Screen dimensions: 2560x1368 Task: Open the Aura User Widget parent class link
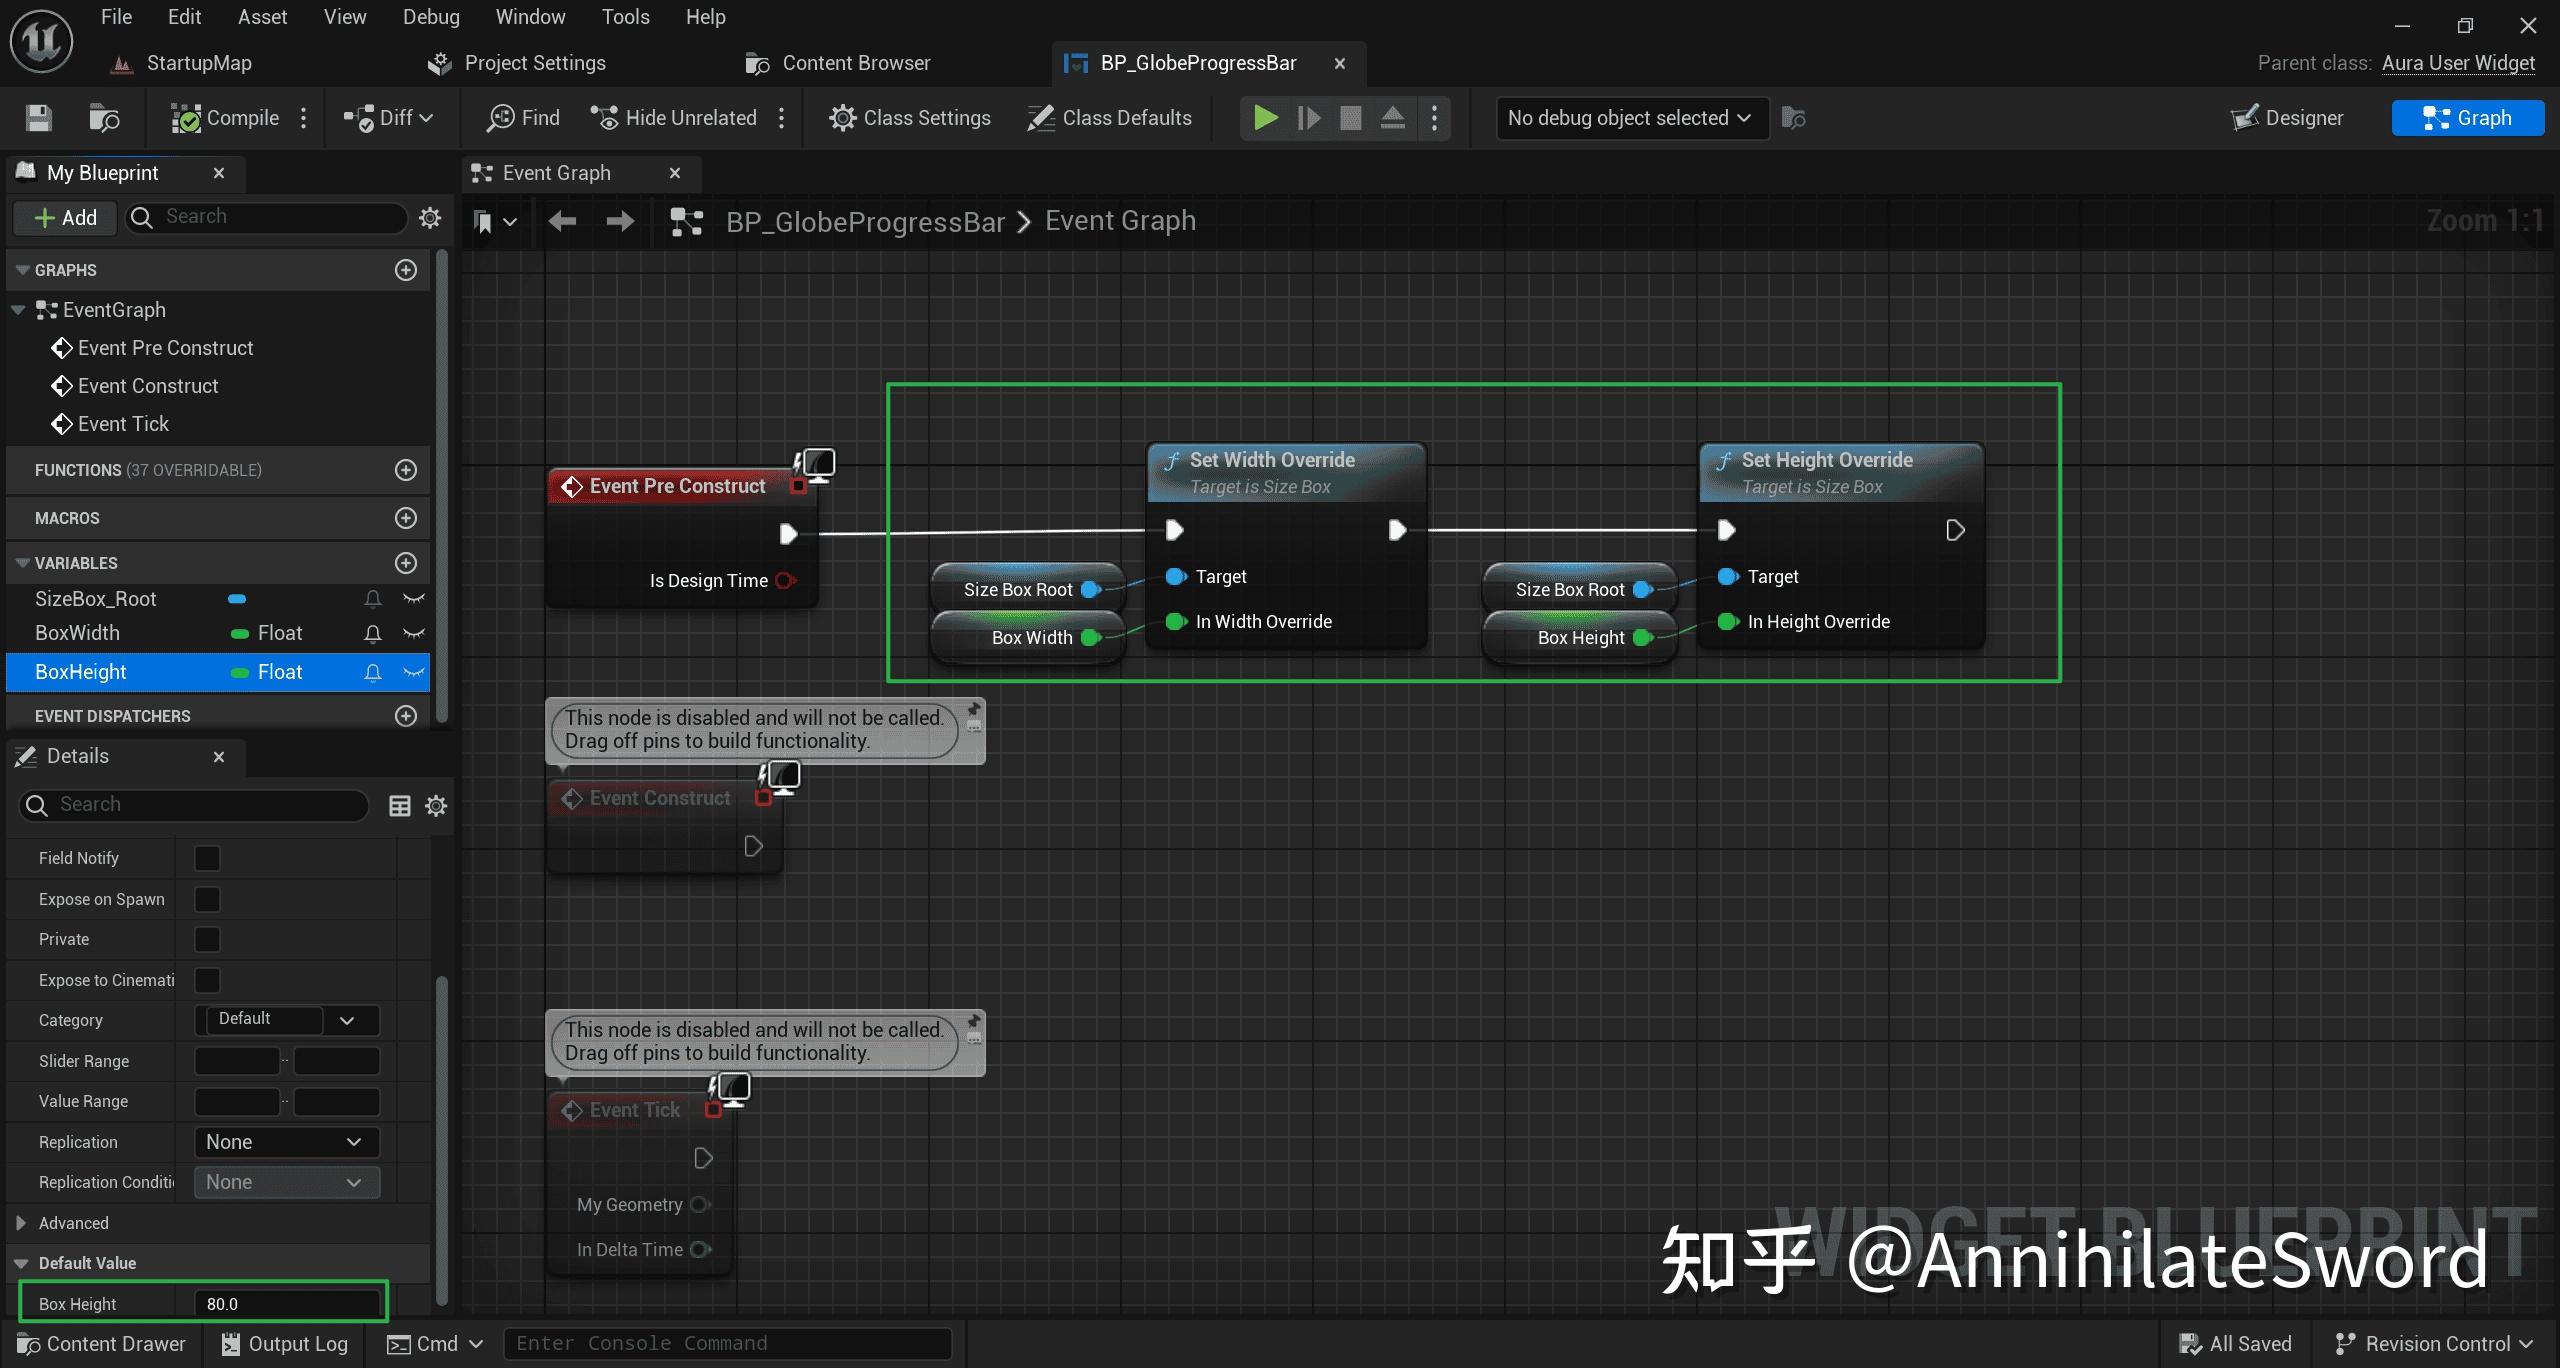(2459, 62)
